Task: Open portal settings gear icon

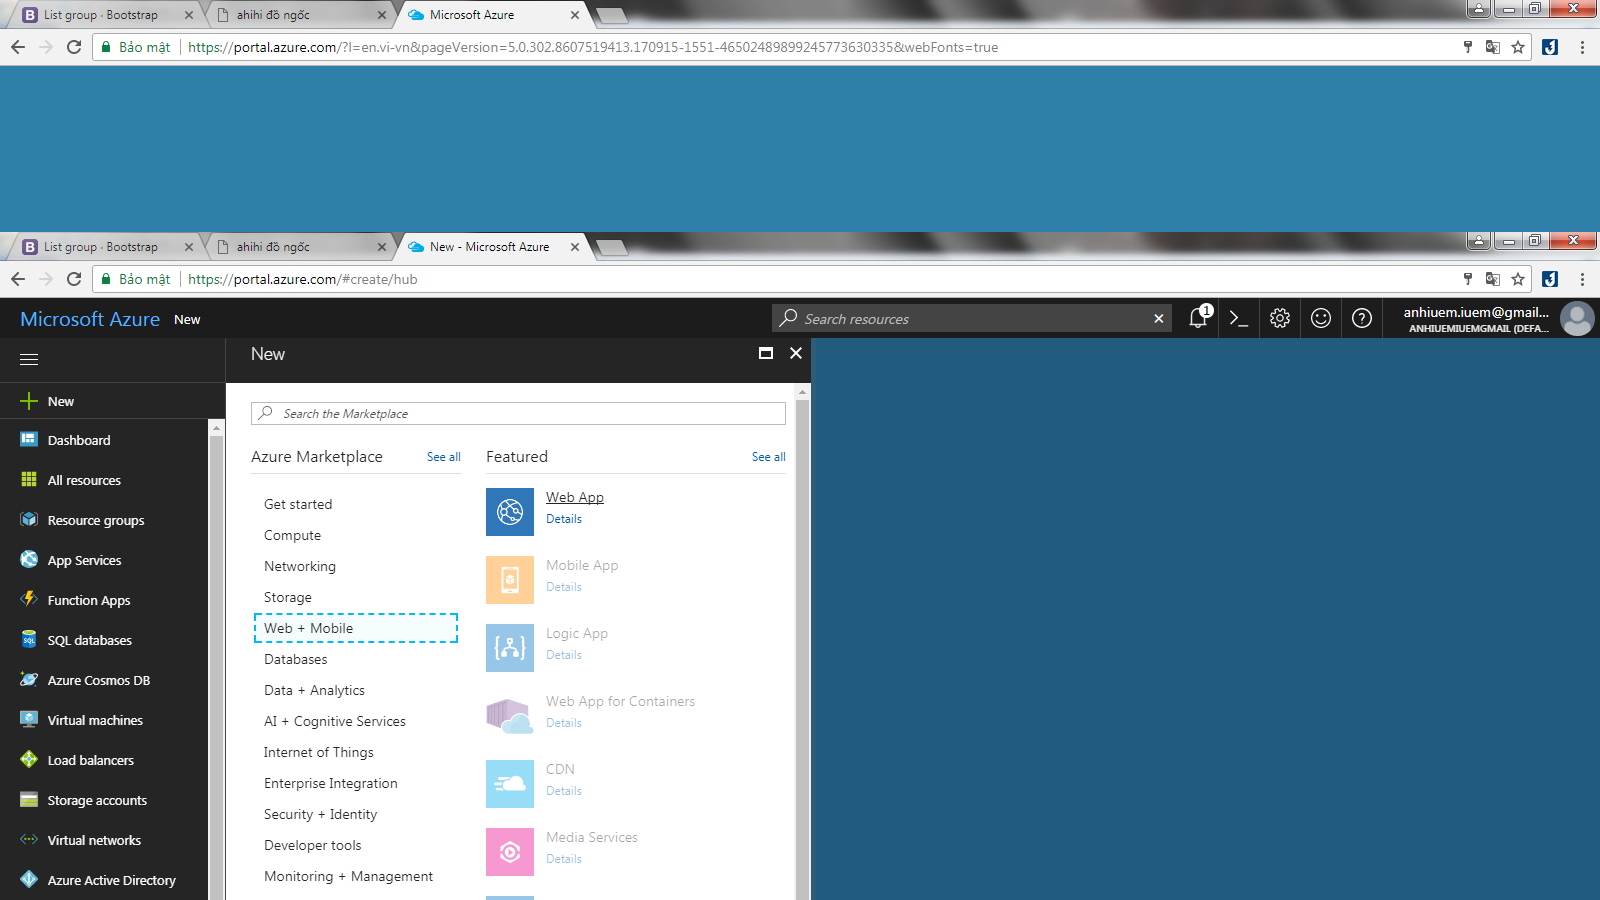Action: pyautogui.click(x=1280, y=318)
